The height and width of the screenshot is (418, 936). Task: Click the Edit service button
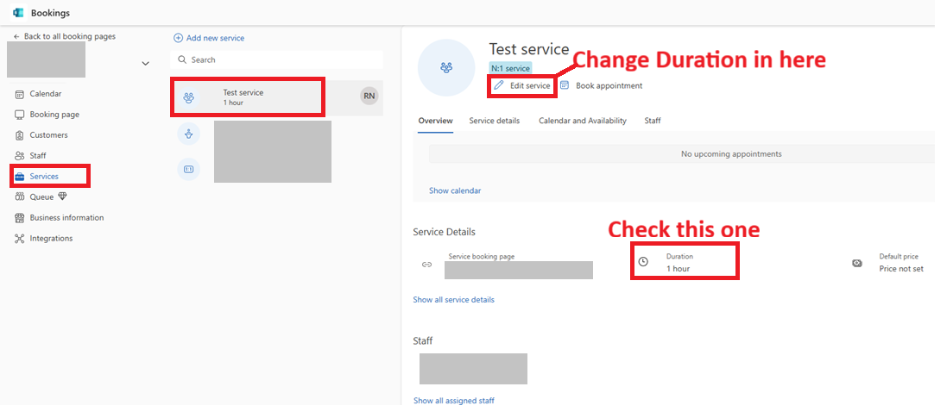pos(523,86)
